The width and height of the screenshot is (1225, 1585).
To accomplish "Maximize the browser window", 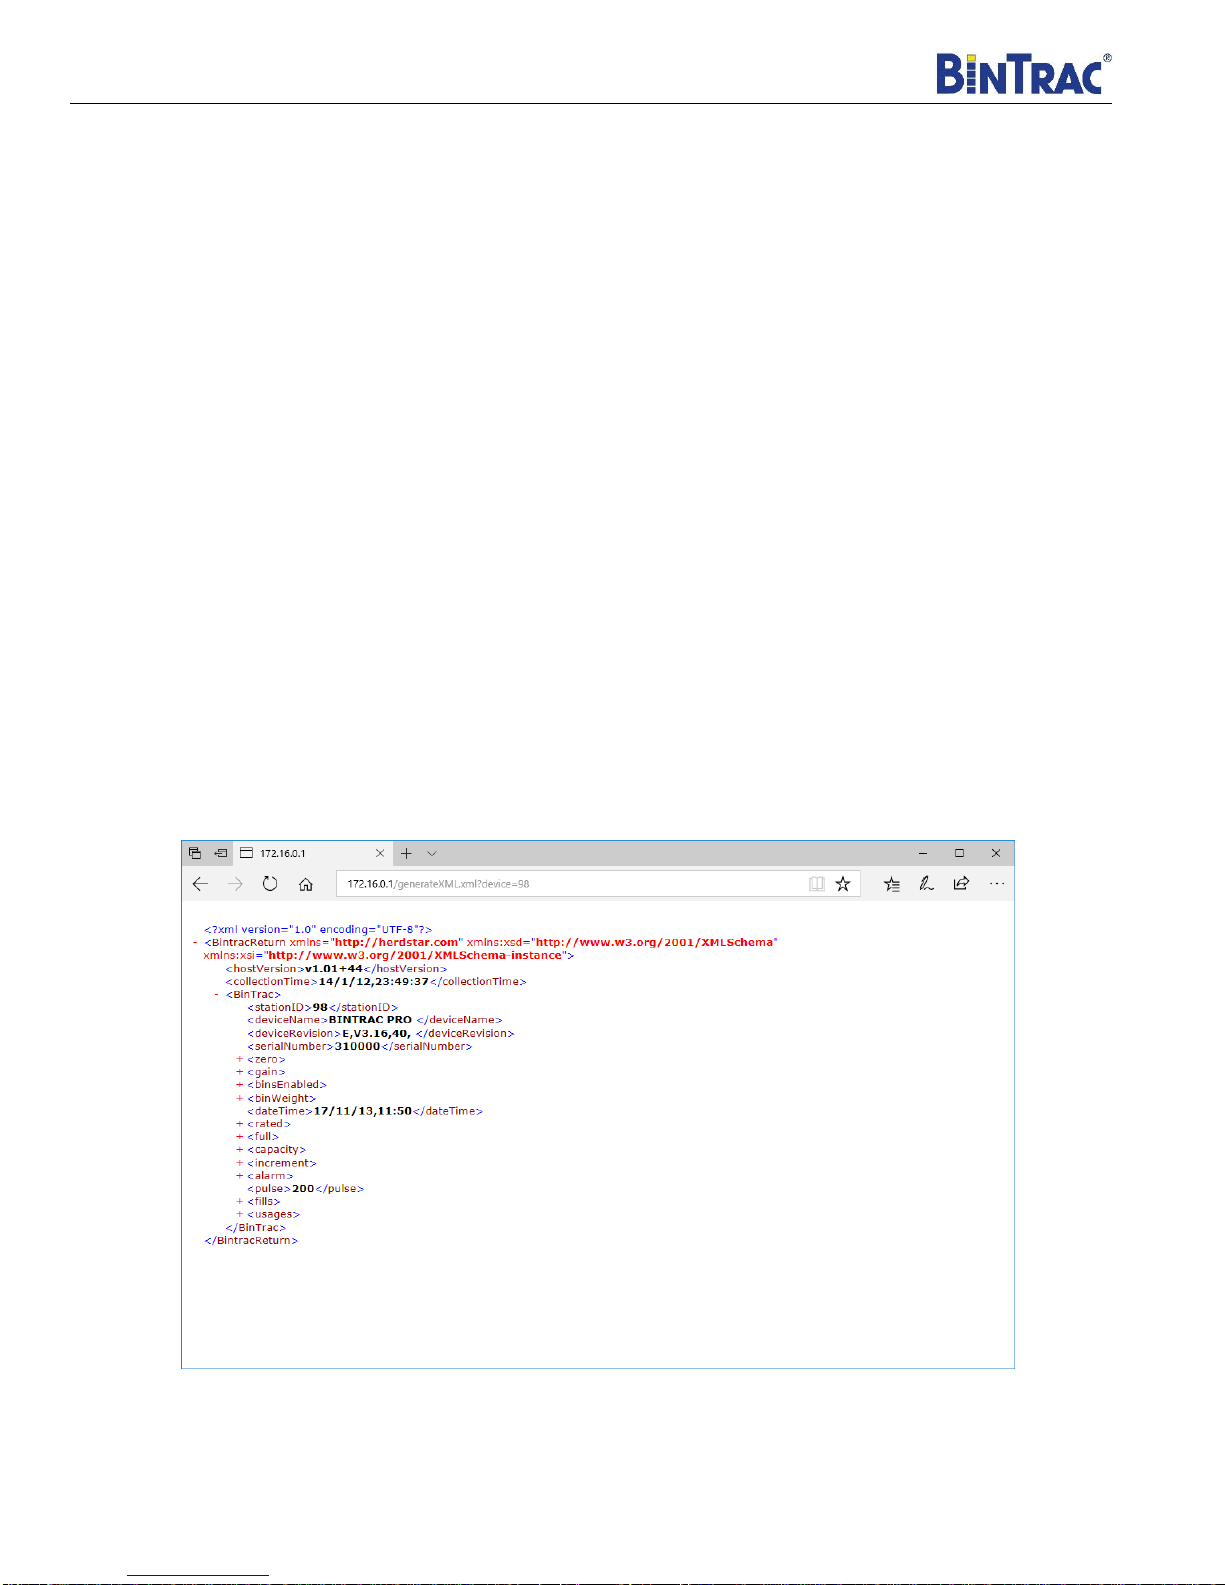I will pyautogui.click(x=959, y=853).
